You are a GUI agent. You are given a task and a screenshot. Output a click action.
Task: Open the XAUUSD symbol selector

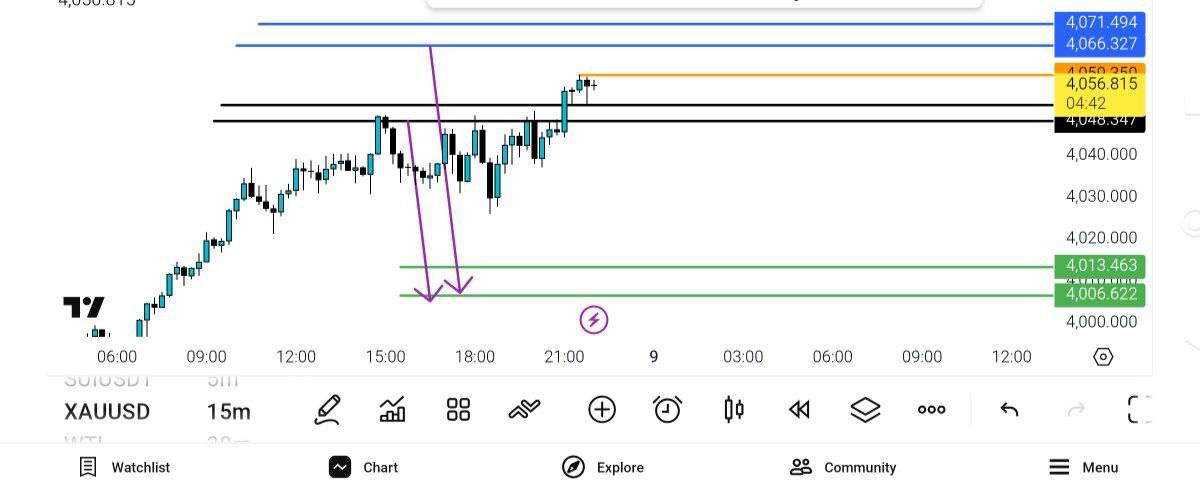[x=107, y=412]
